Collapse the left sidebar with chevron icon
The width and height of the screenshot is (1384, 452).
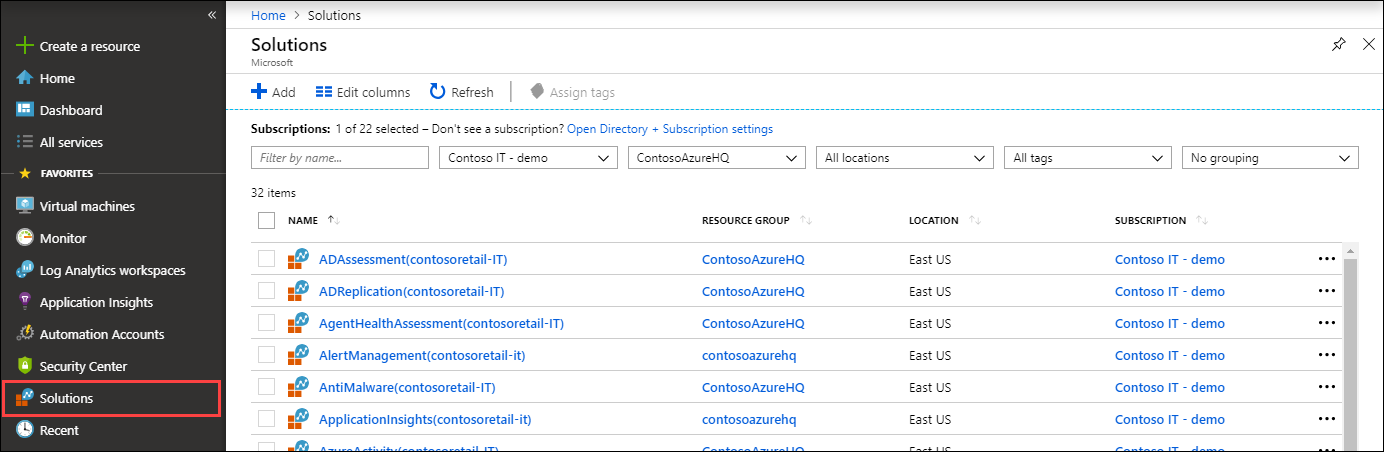[212, 15]
